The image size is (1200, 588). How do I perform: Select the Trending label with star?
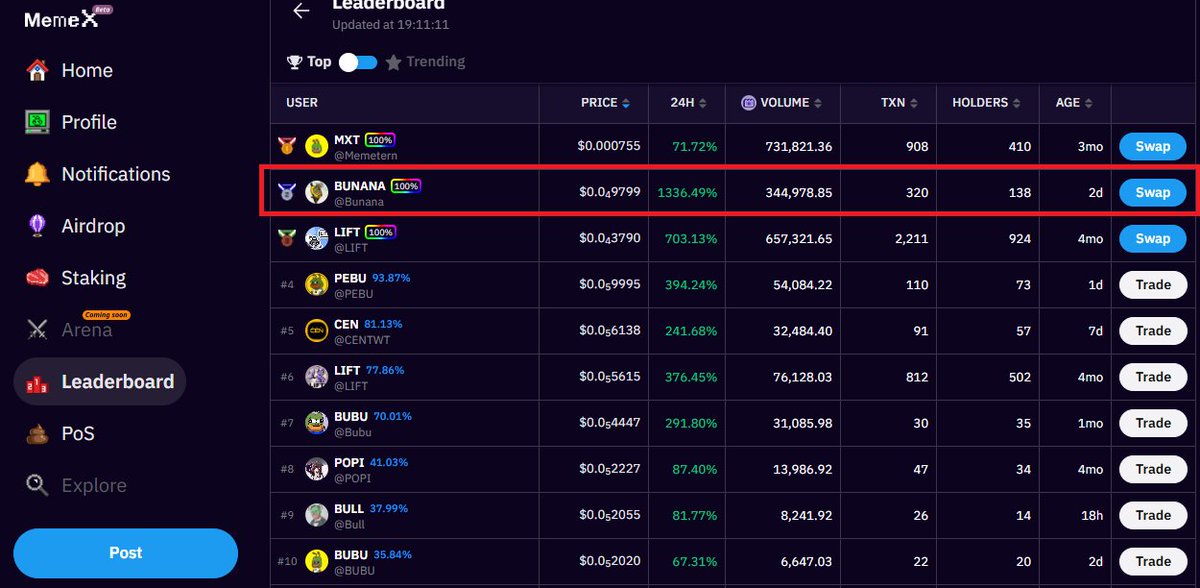pos(425,62)
